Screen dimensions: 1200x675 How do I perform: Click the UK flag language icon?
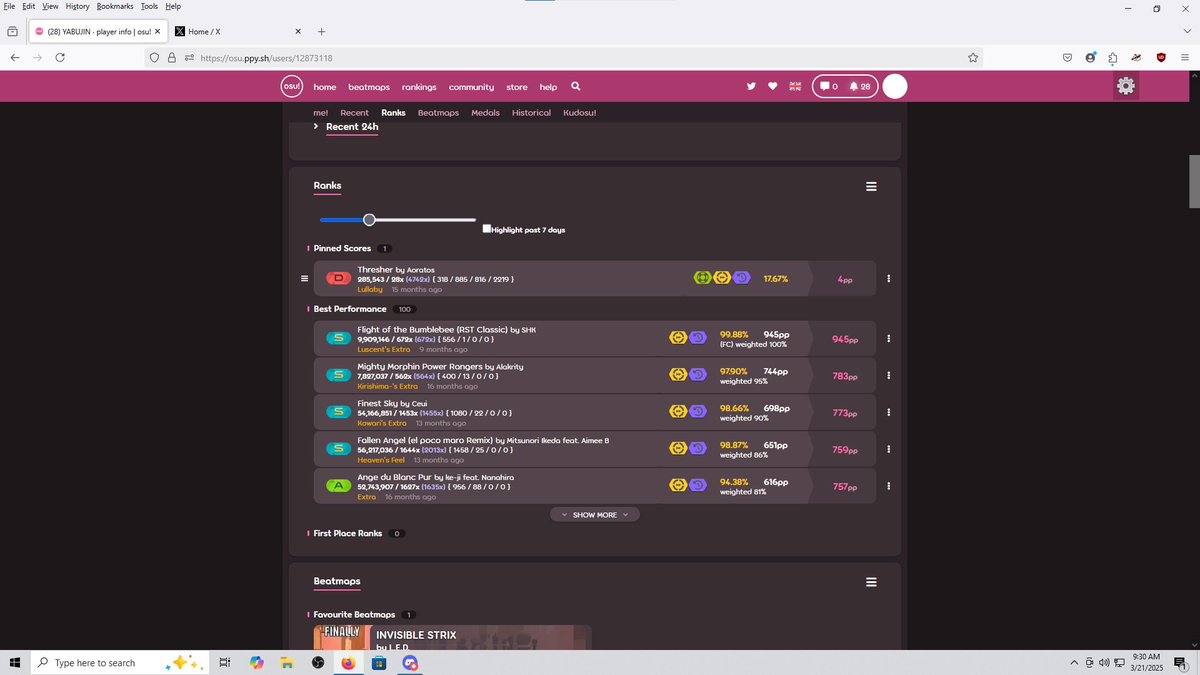pos(796,86)
